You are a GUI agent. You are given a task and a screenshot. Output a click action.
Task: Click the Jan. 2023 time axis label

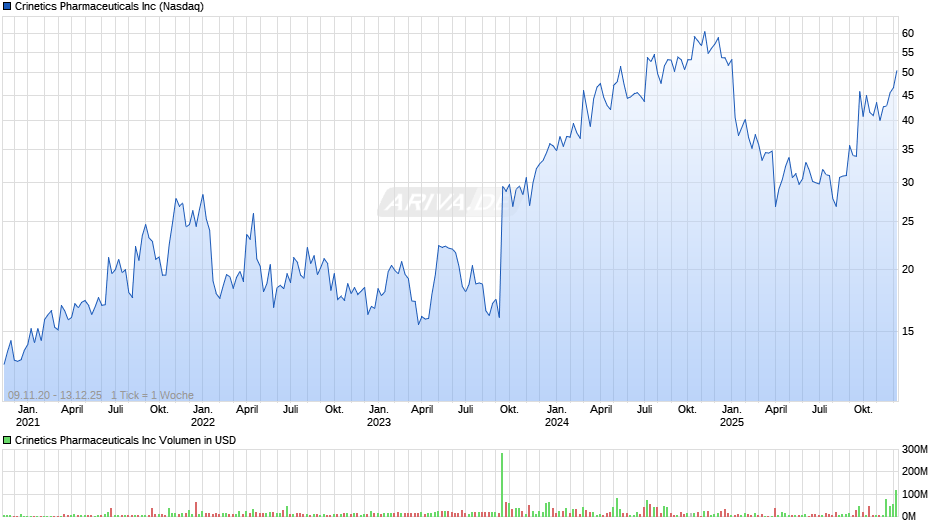378,416
